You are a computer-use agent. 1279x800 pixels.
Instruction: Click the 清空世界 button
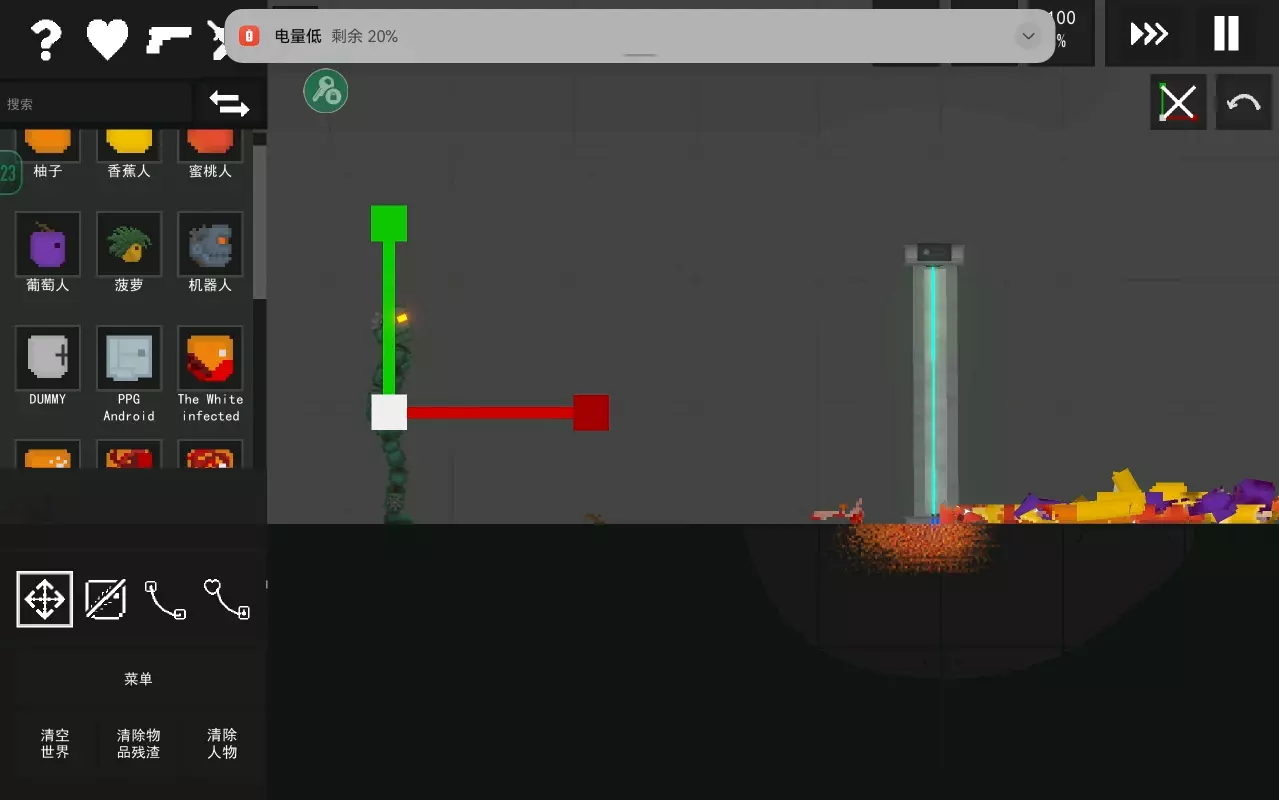(55, 743)
